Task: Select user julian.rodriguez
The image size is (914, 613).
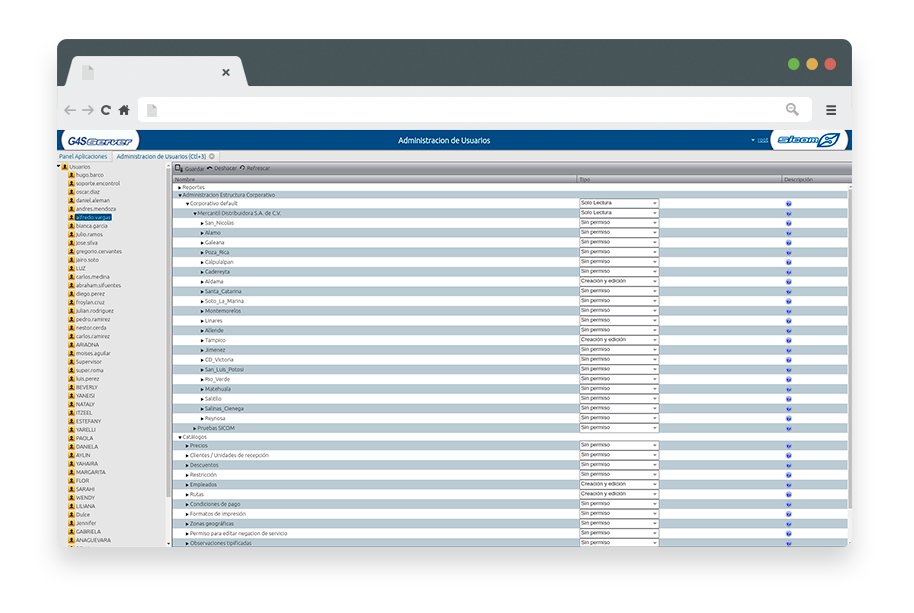Action: pyautogui.click(x=94, y=311)
